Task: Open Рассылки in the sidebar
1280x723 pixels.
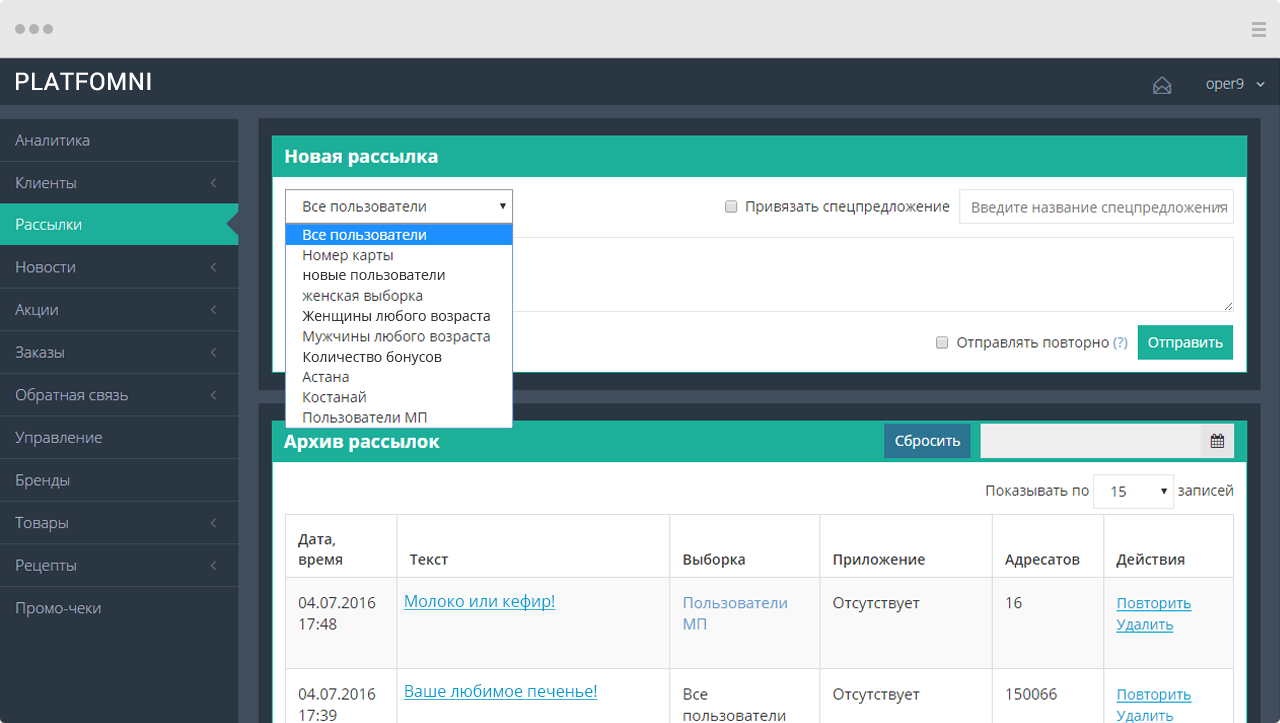Action: pyautogui.click(x=119, y=225)
